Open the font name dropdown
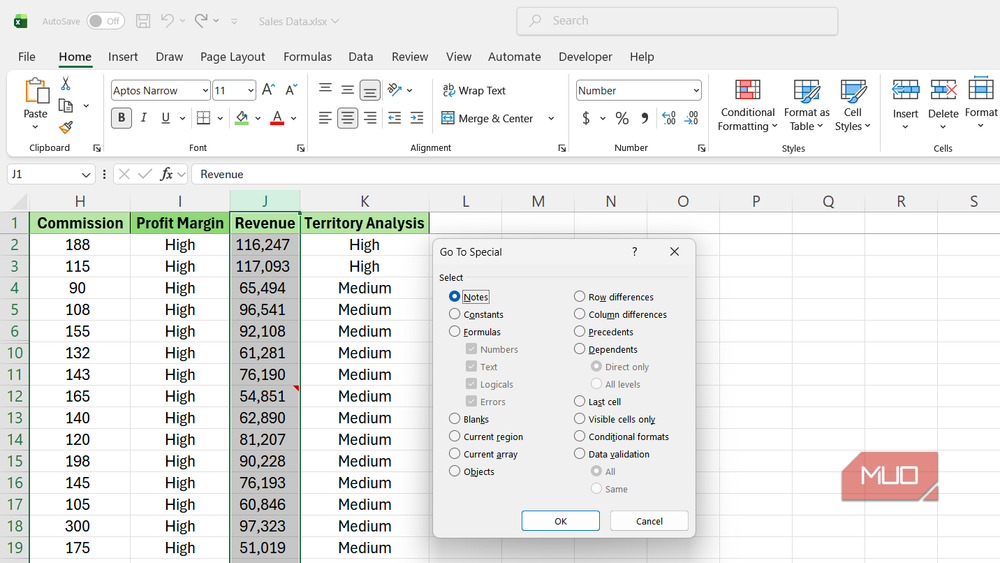Screen dimensions: 1000x563 tap(205, 91)
